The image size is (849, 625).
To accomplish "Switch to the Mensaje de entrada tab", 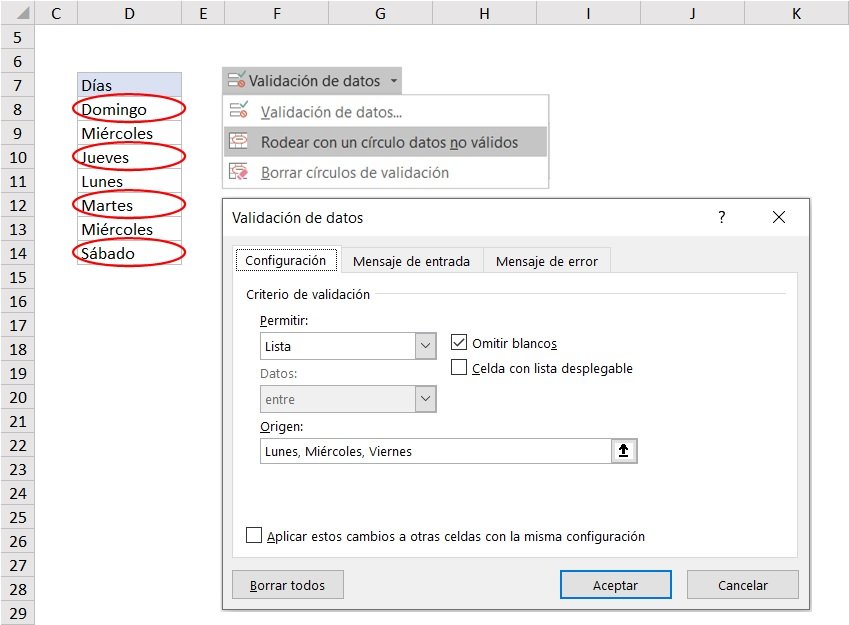I will 412,260.
